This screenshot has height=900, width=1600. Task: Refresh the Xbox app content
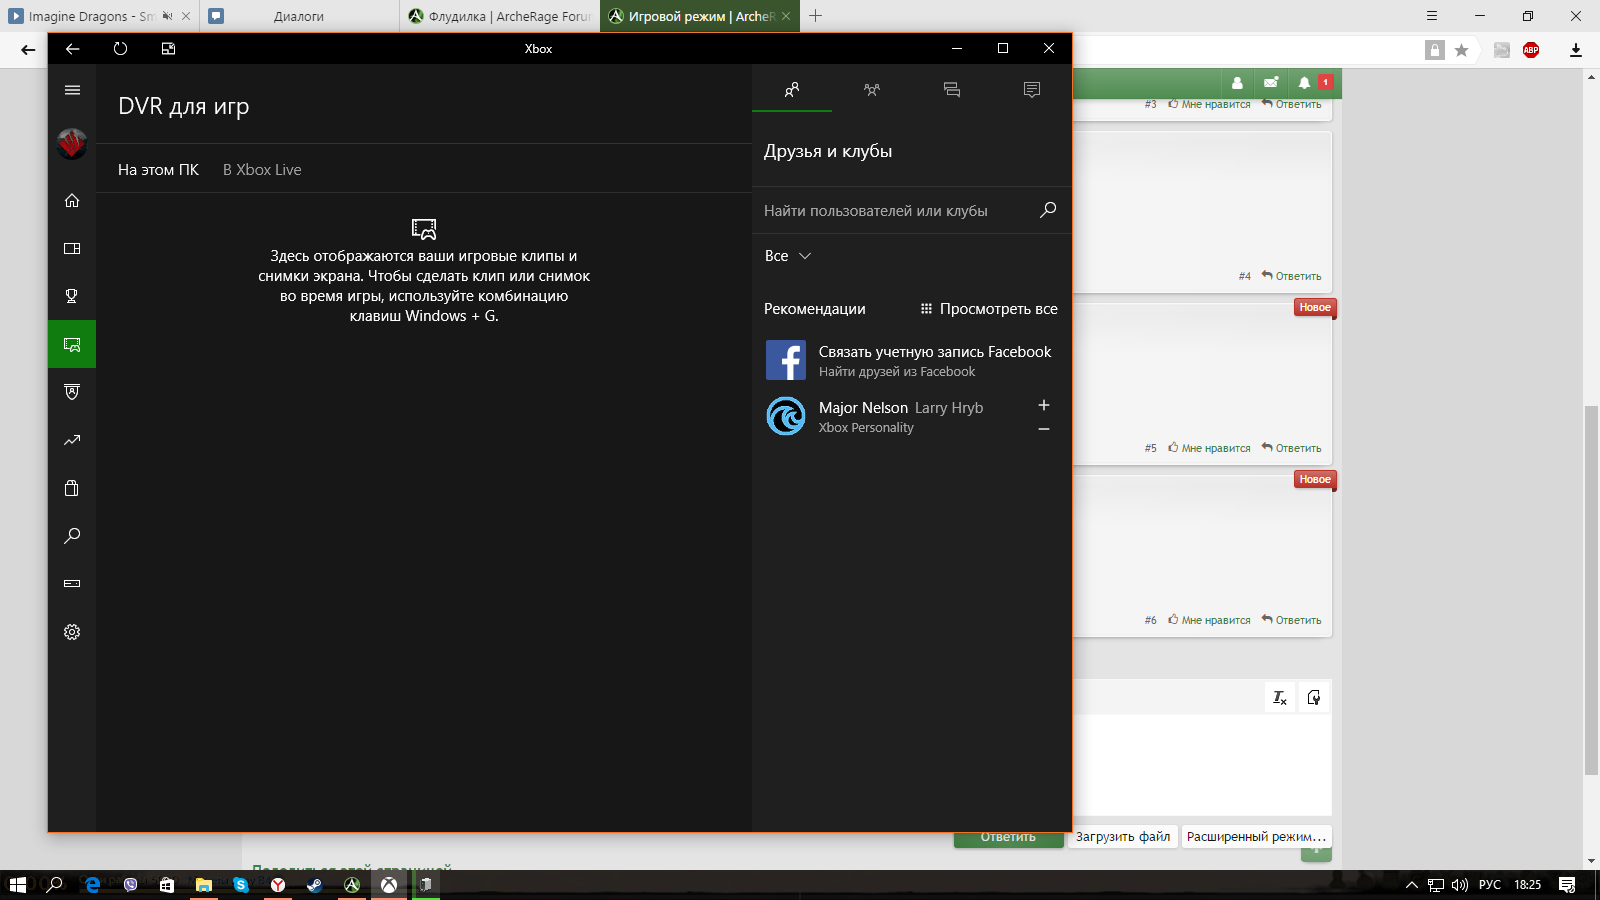coord(120,48)
